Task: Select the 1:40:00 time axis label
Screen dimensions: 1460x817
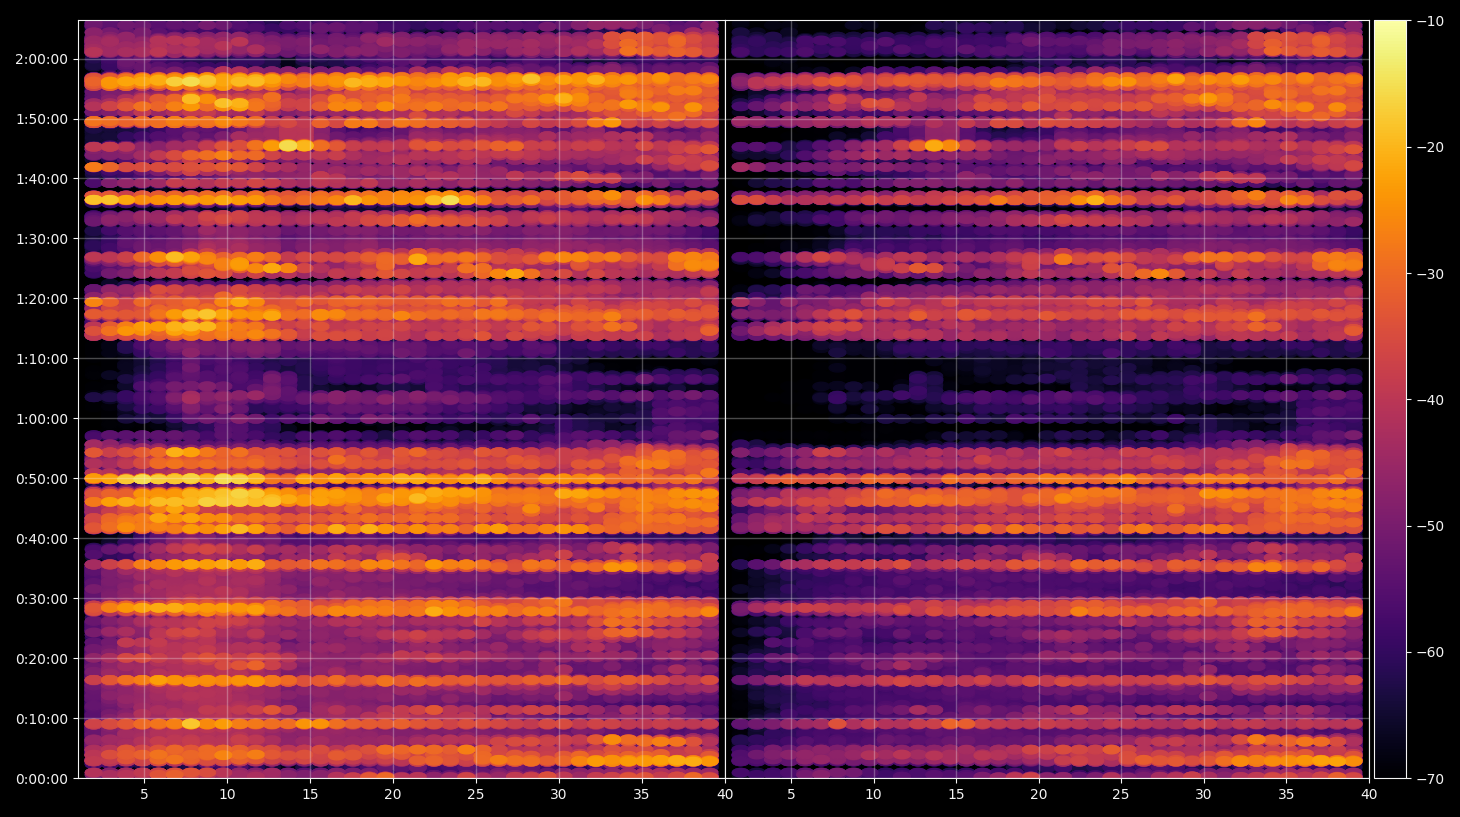Action: pyautogui.click(x=41, y=179)
